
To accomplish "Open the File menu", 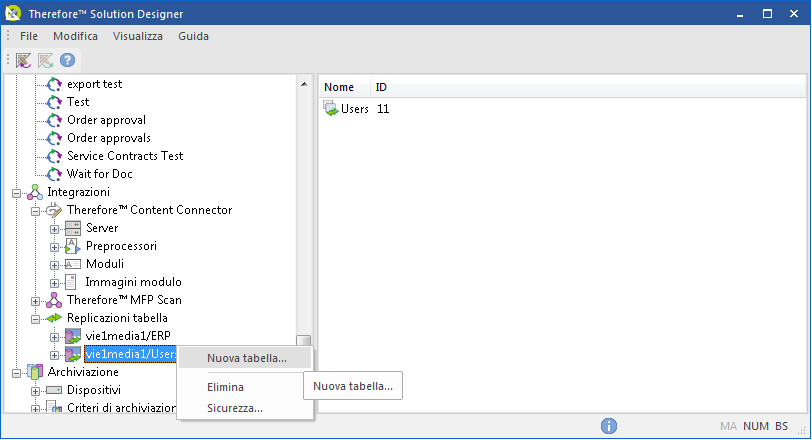I will coord(29,36).
